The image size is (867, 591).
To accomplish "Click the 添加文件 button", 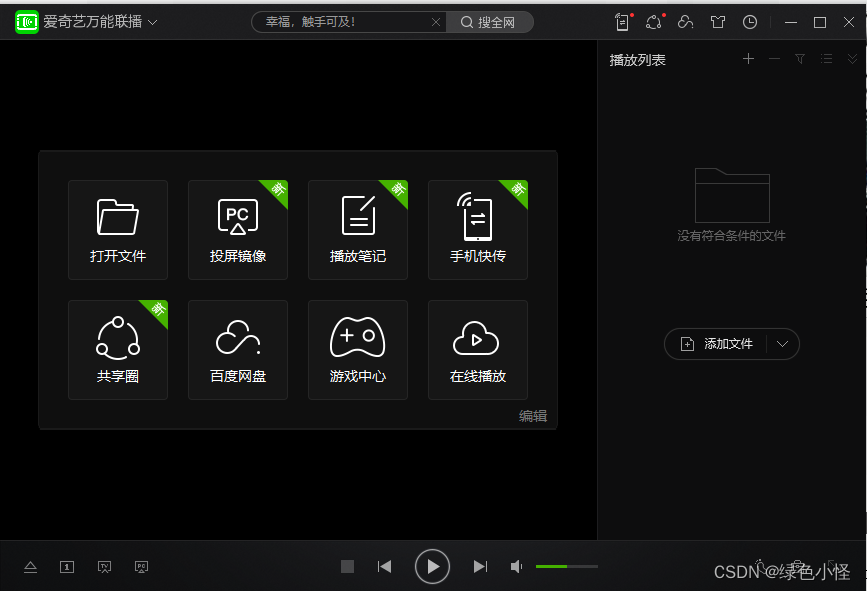I will (x=717, y=344).
